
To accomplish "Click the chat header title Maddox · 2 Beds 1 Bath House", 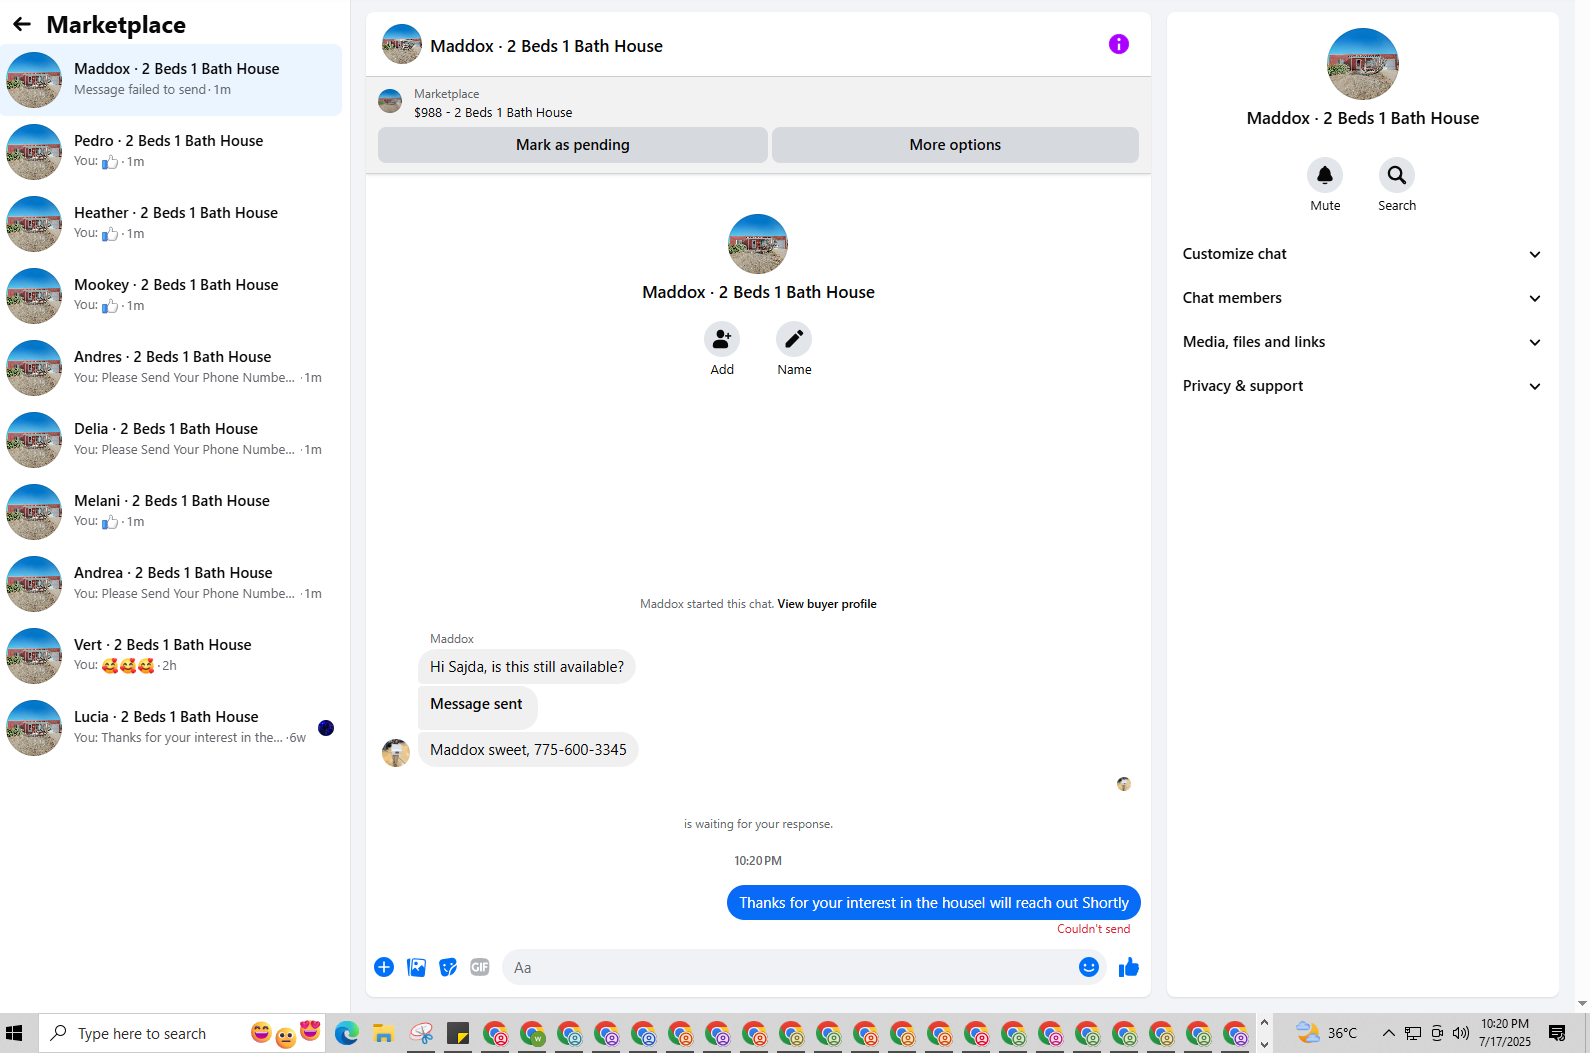I will pos(547,46).
